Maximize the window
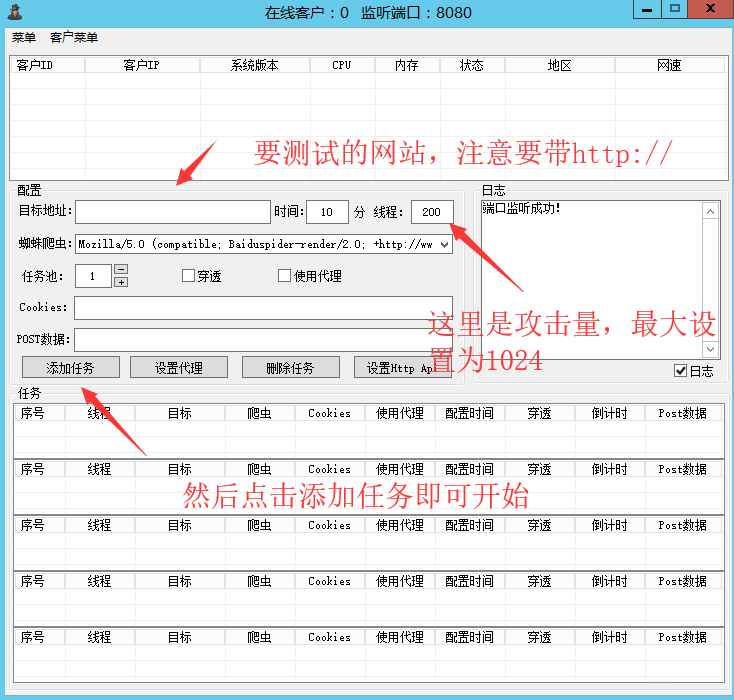The height and width of the screenshot is (700, 734). tap(675, 9)
